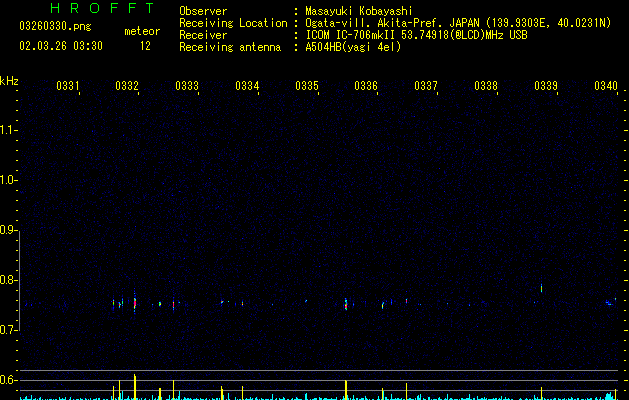The height and width of the screenshot is (400, 629).
Task: Click the 0.8 kHz frequency label
Action: [8, 280]
